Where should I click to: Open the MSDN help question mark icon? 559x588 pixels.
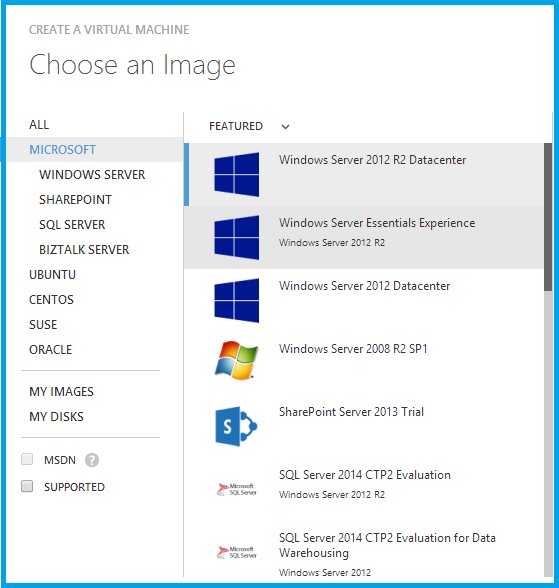click(x=92, y=460)
